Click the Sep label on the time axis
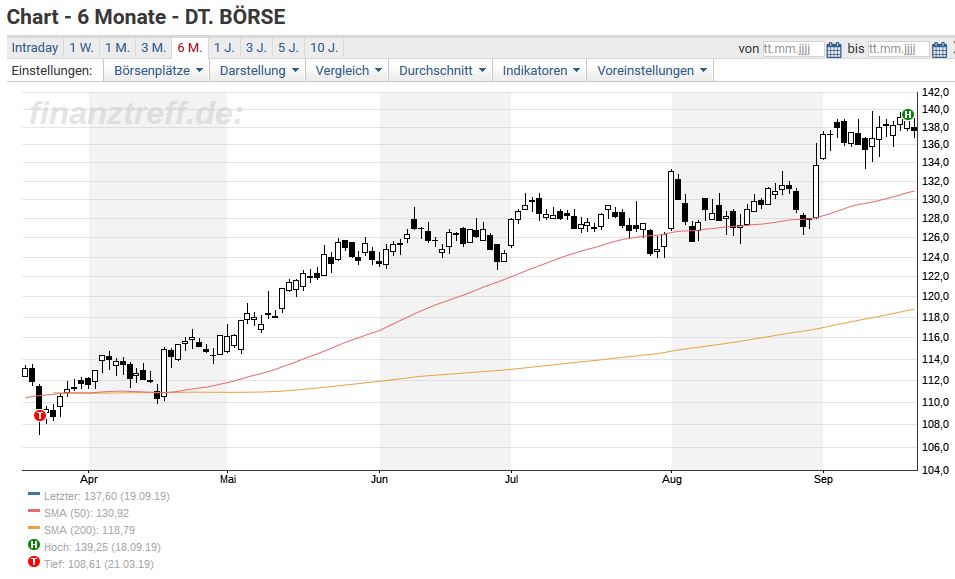The height and width of the screenshot is (579, 955). point(823,479)
